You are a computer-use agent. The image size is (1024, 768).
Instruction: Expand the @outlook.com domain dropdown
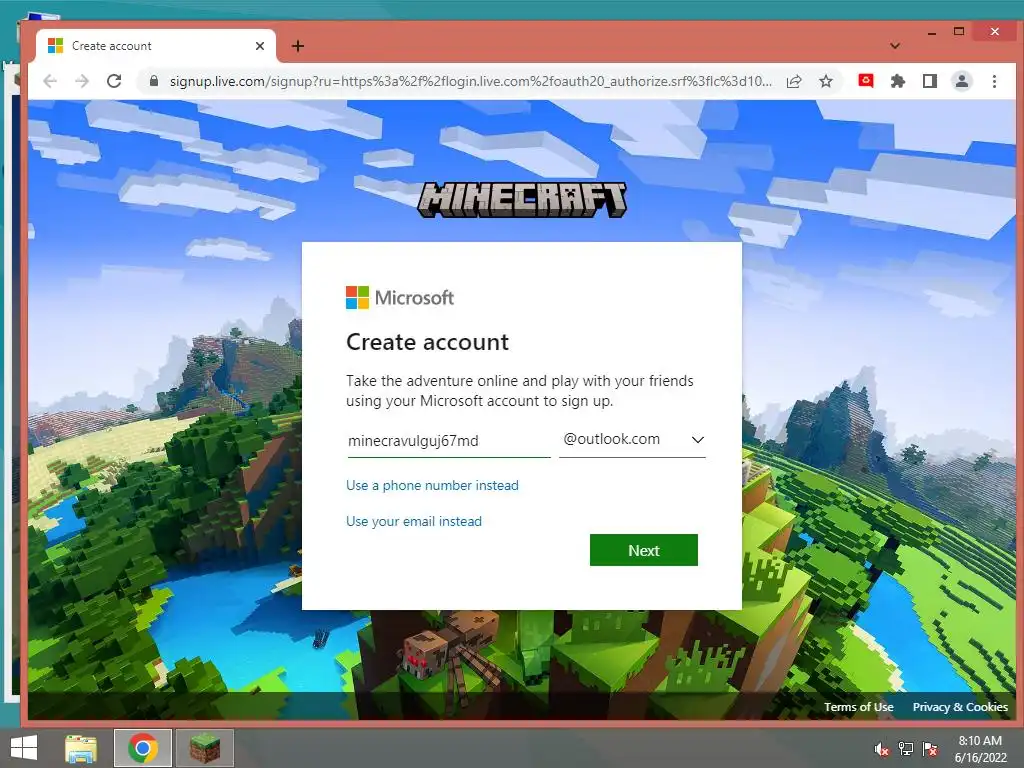click(632, 440)
